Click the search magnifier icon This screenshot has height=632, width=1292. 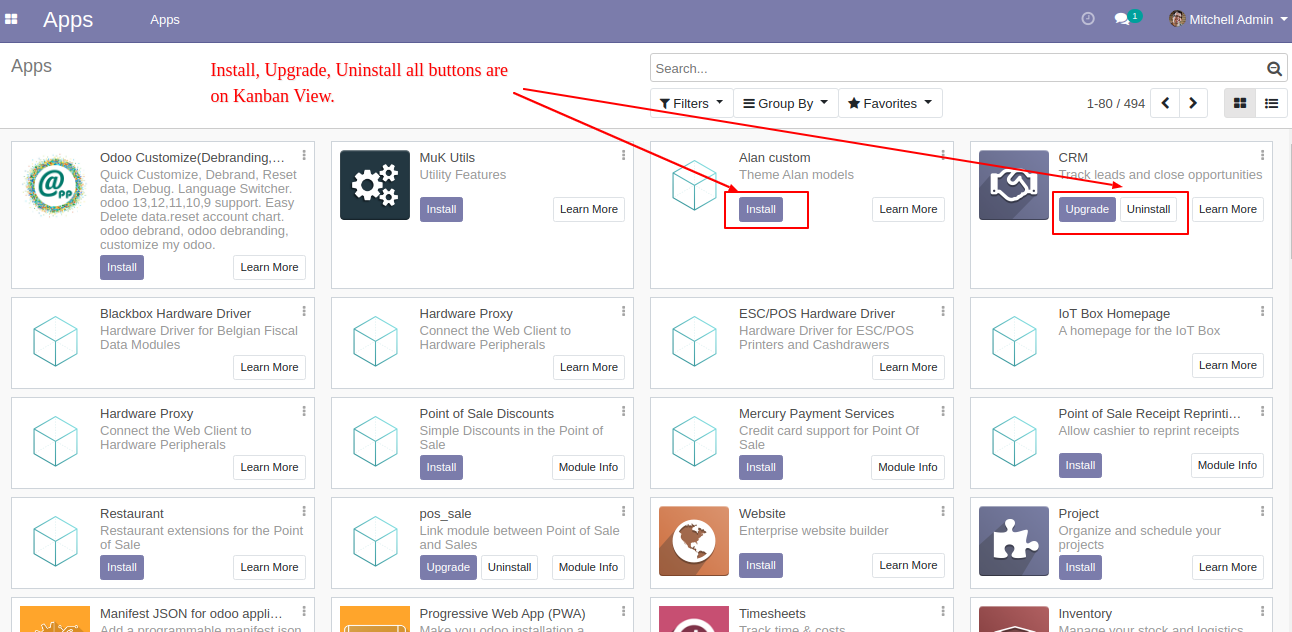tap(1274, 69)
